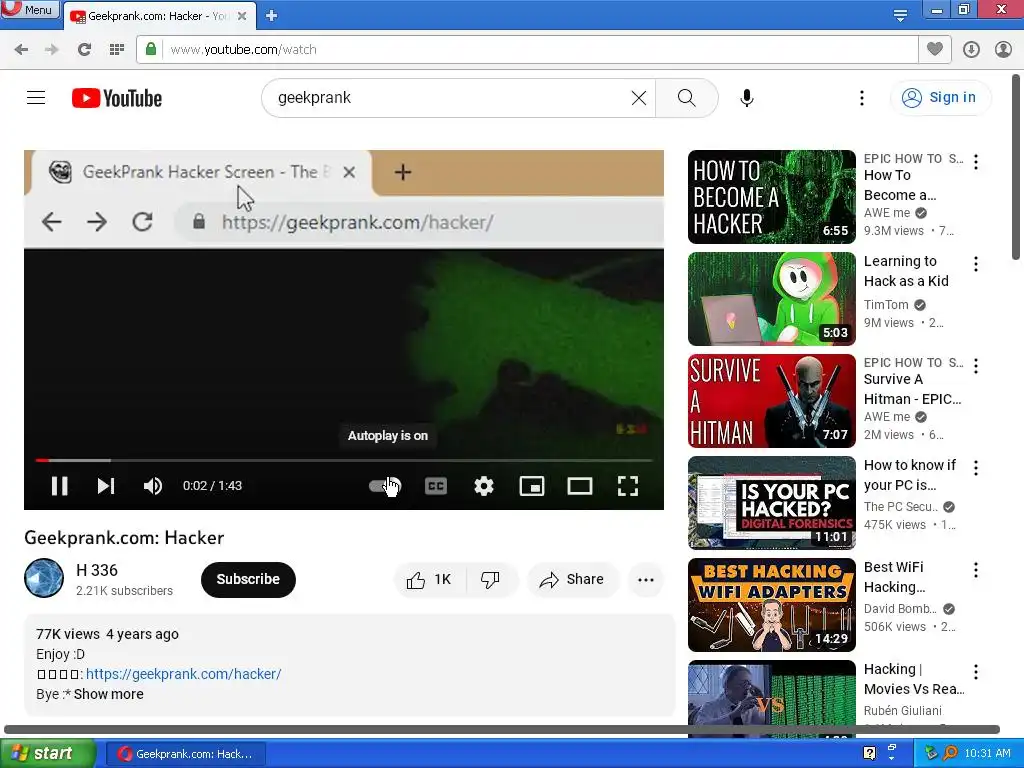Open the H 336 channel avatar
The width and height of the screenshot is (1024, 768).
[44, 578]
